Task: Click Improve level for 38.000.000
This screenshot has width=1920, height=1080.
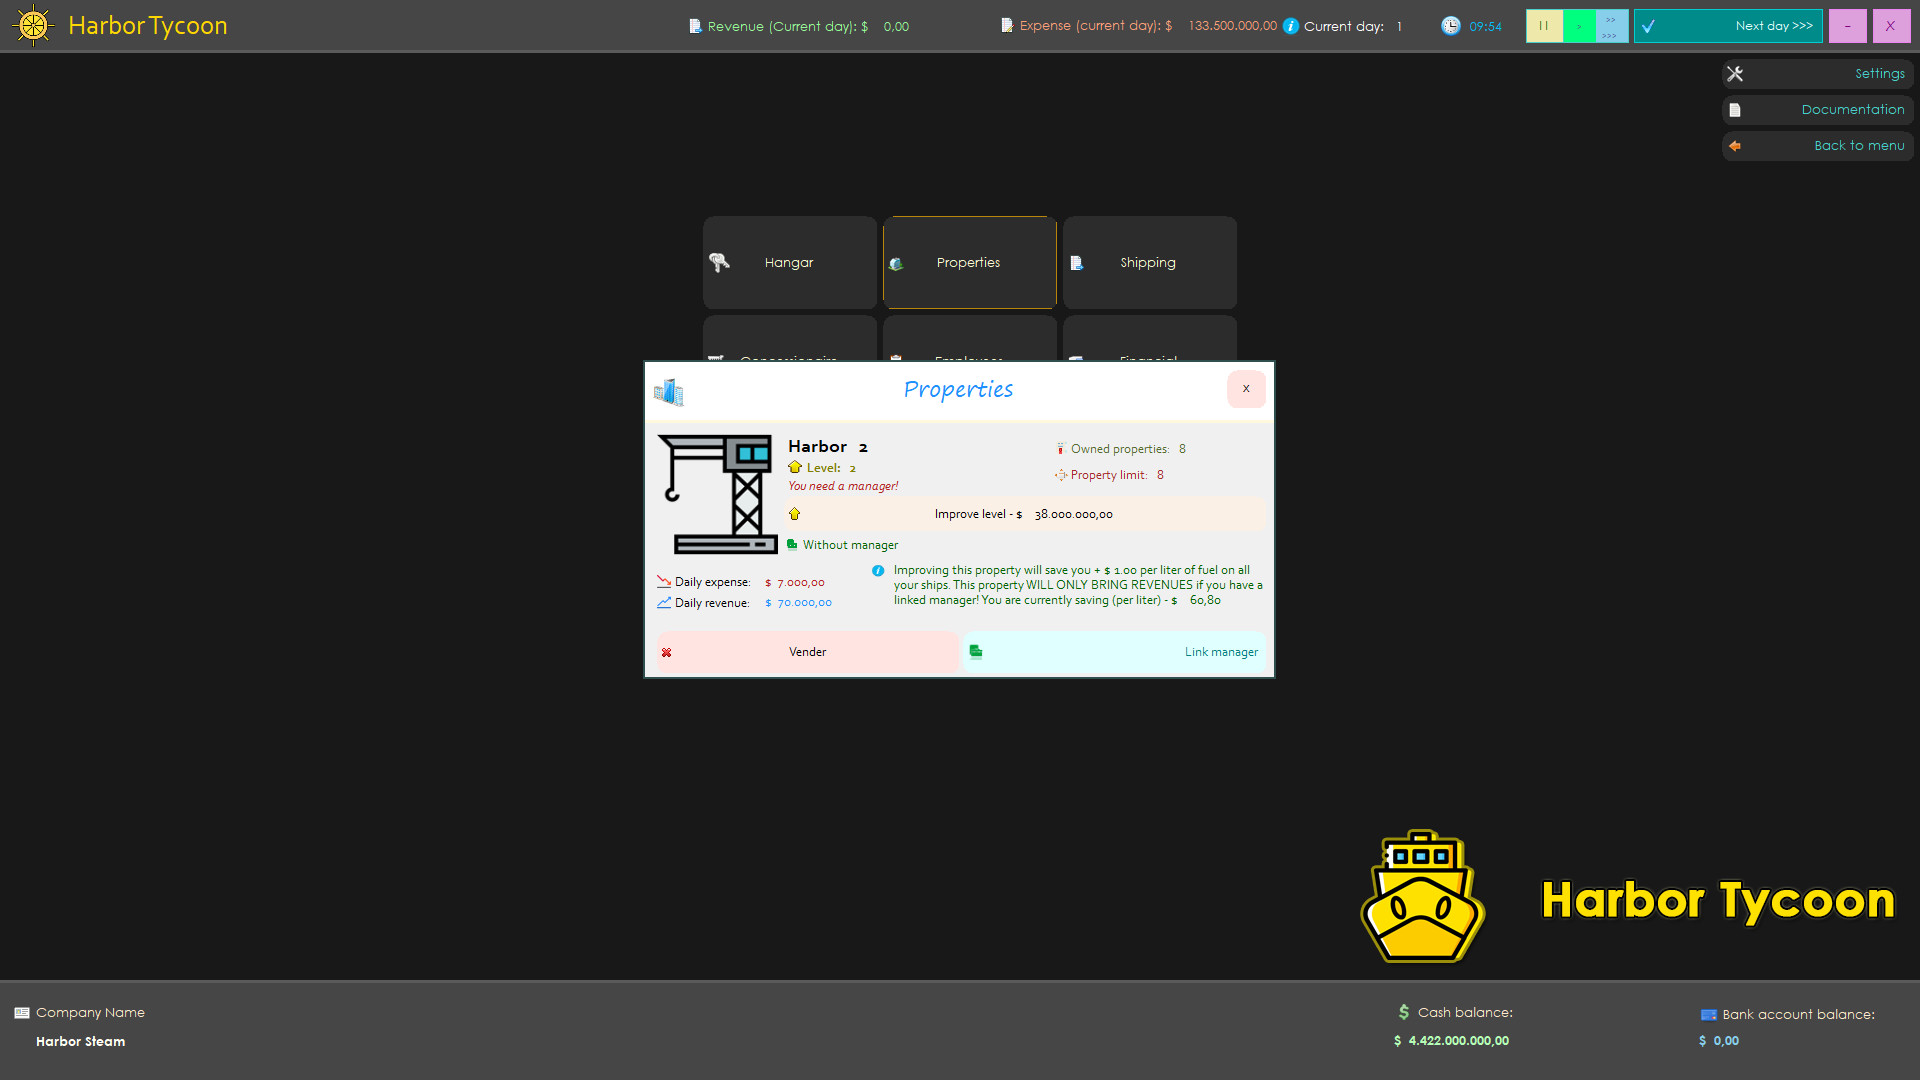Action: click(x=1023, y=513)
